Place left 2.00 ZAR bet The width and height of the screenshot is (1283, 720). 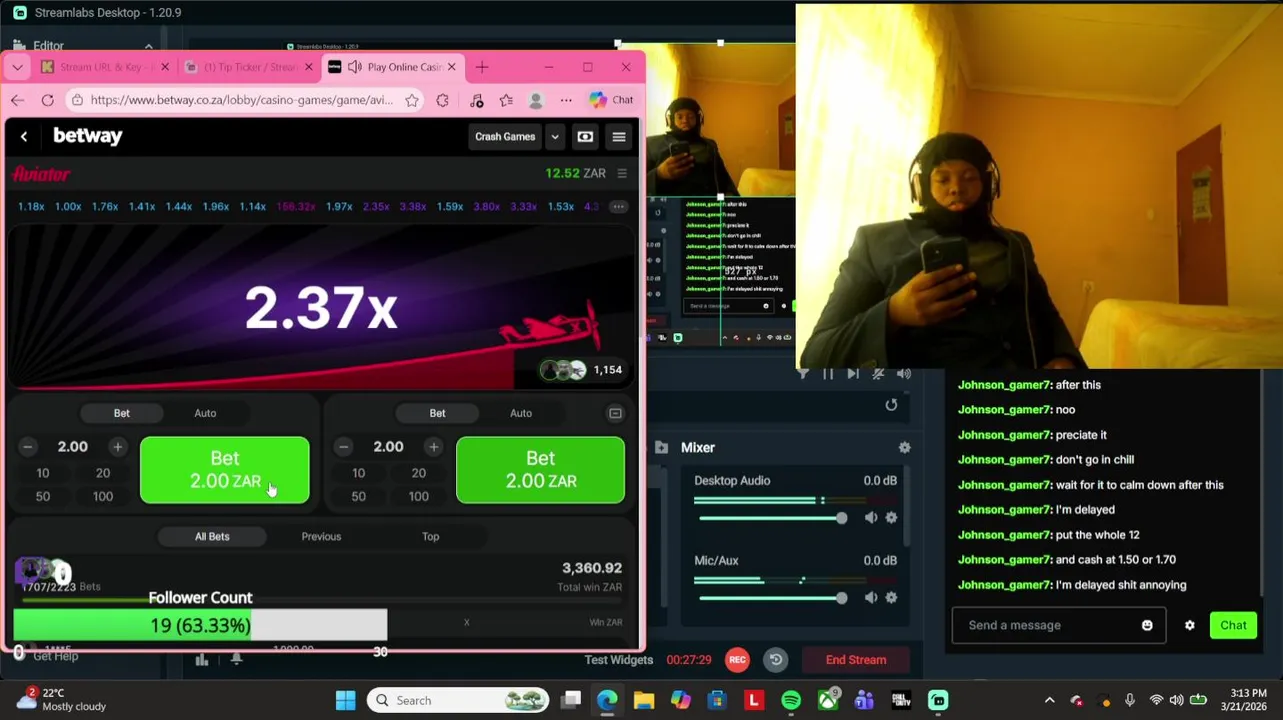click(225, 470)
